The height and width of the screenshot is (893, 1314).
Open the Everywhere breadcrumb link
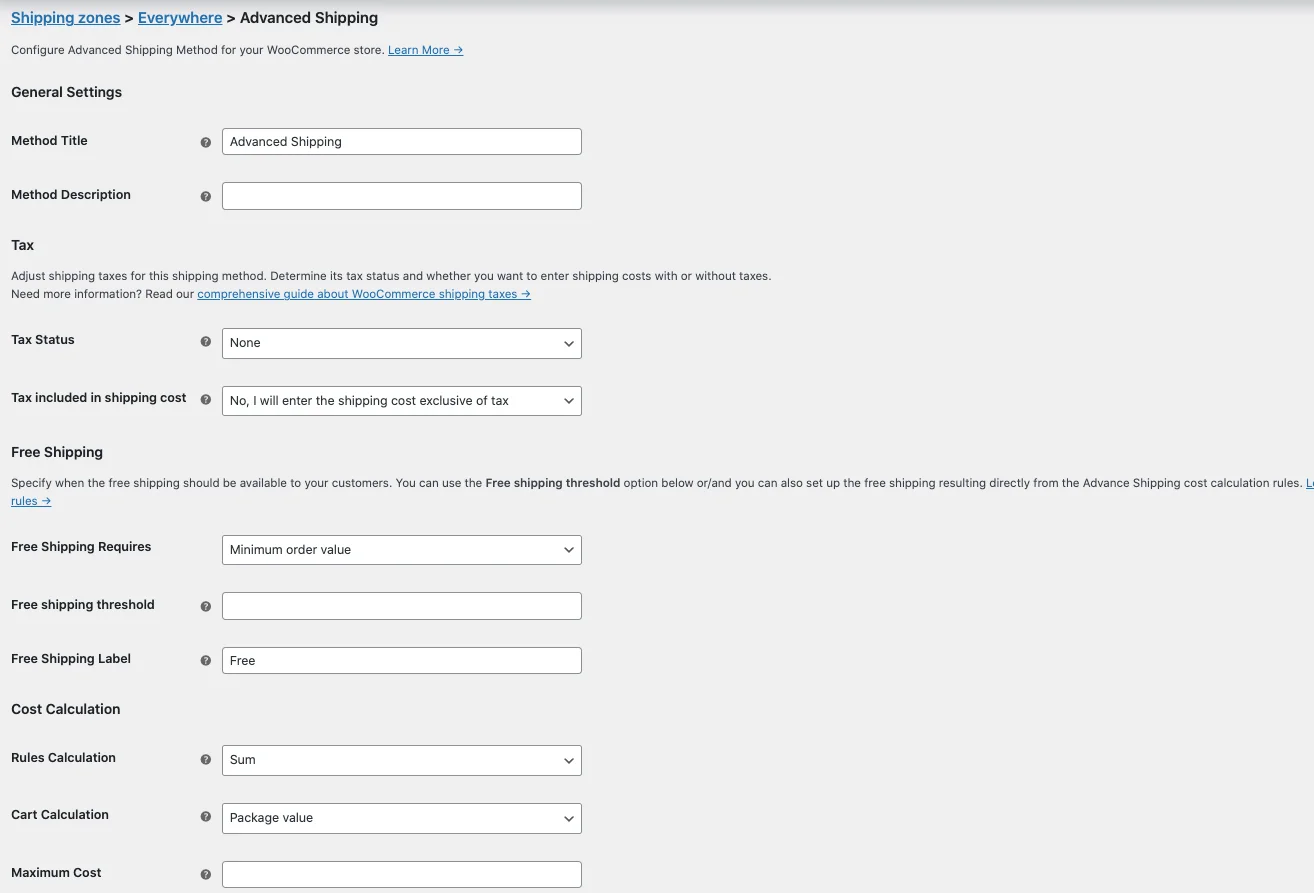pyautogui.click(x=180, y=18)
